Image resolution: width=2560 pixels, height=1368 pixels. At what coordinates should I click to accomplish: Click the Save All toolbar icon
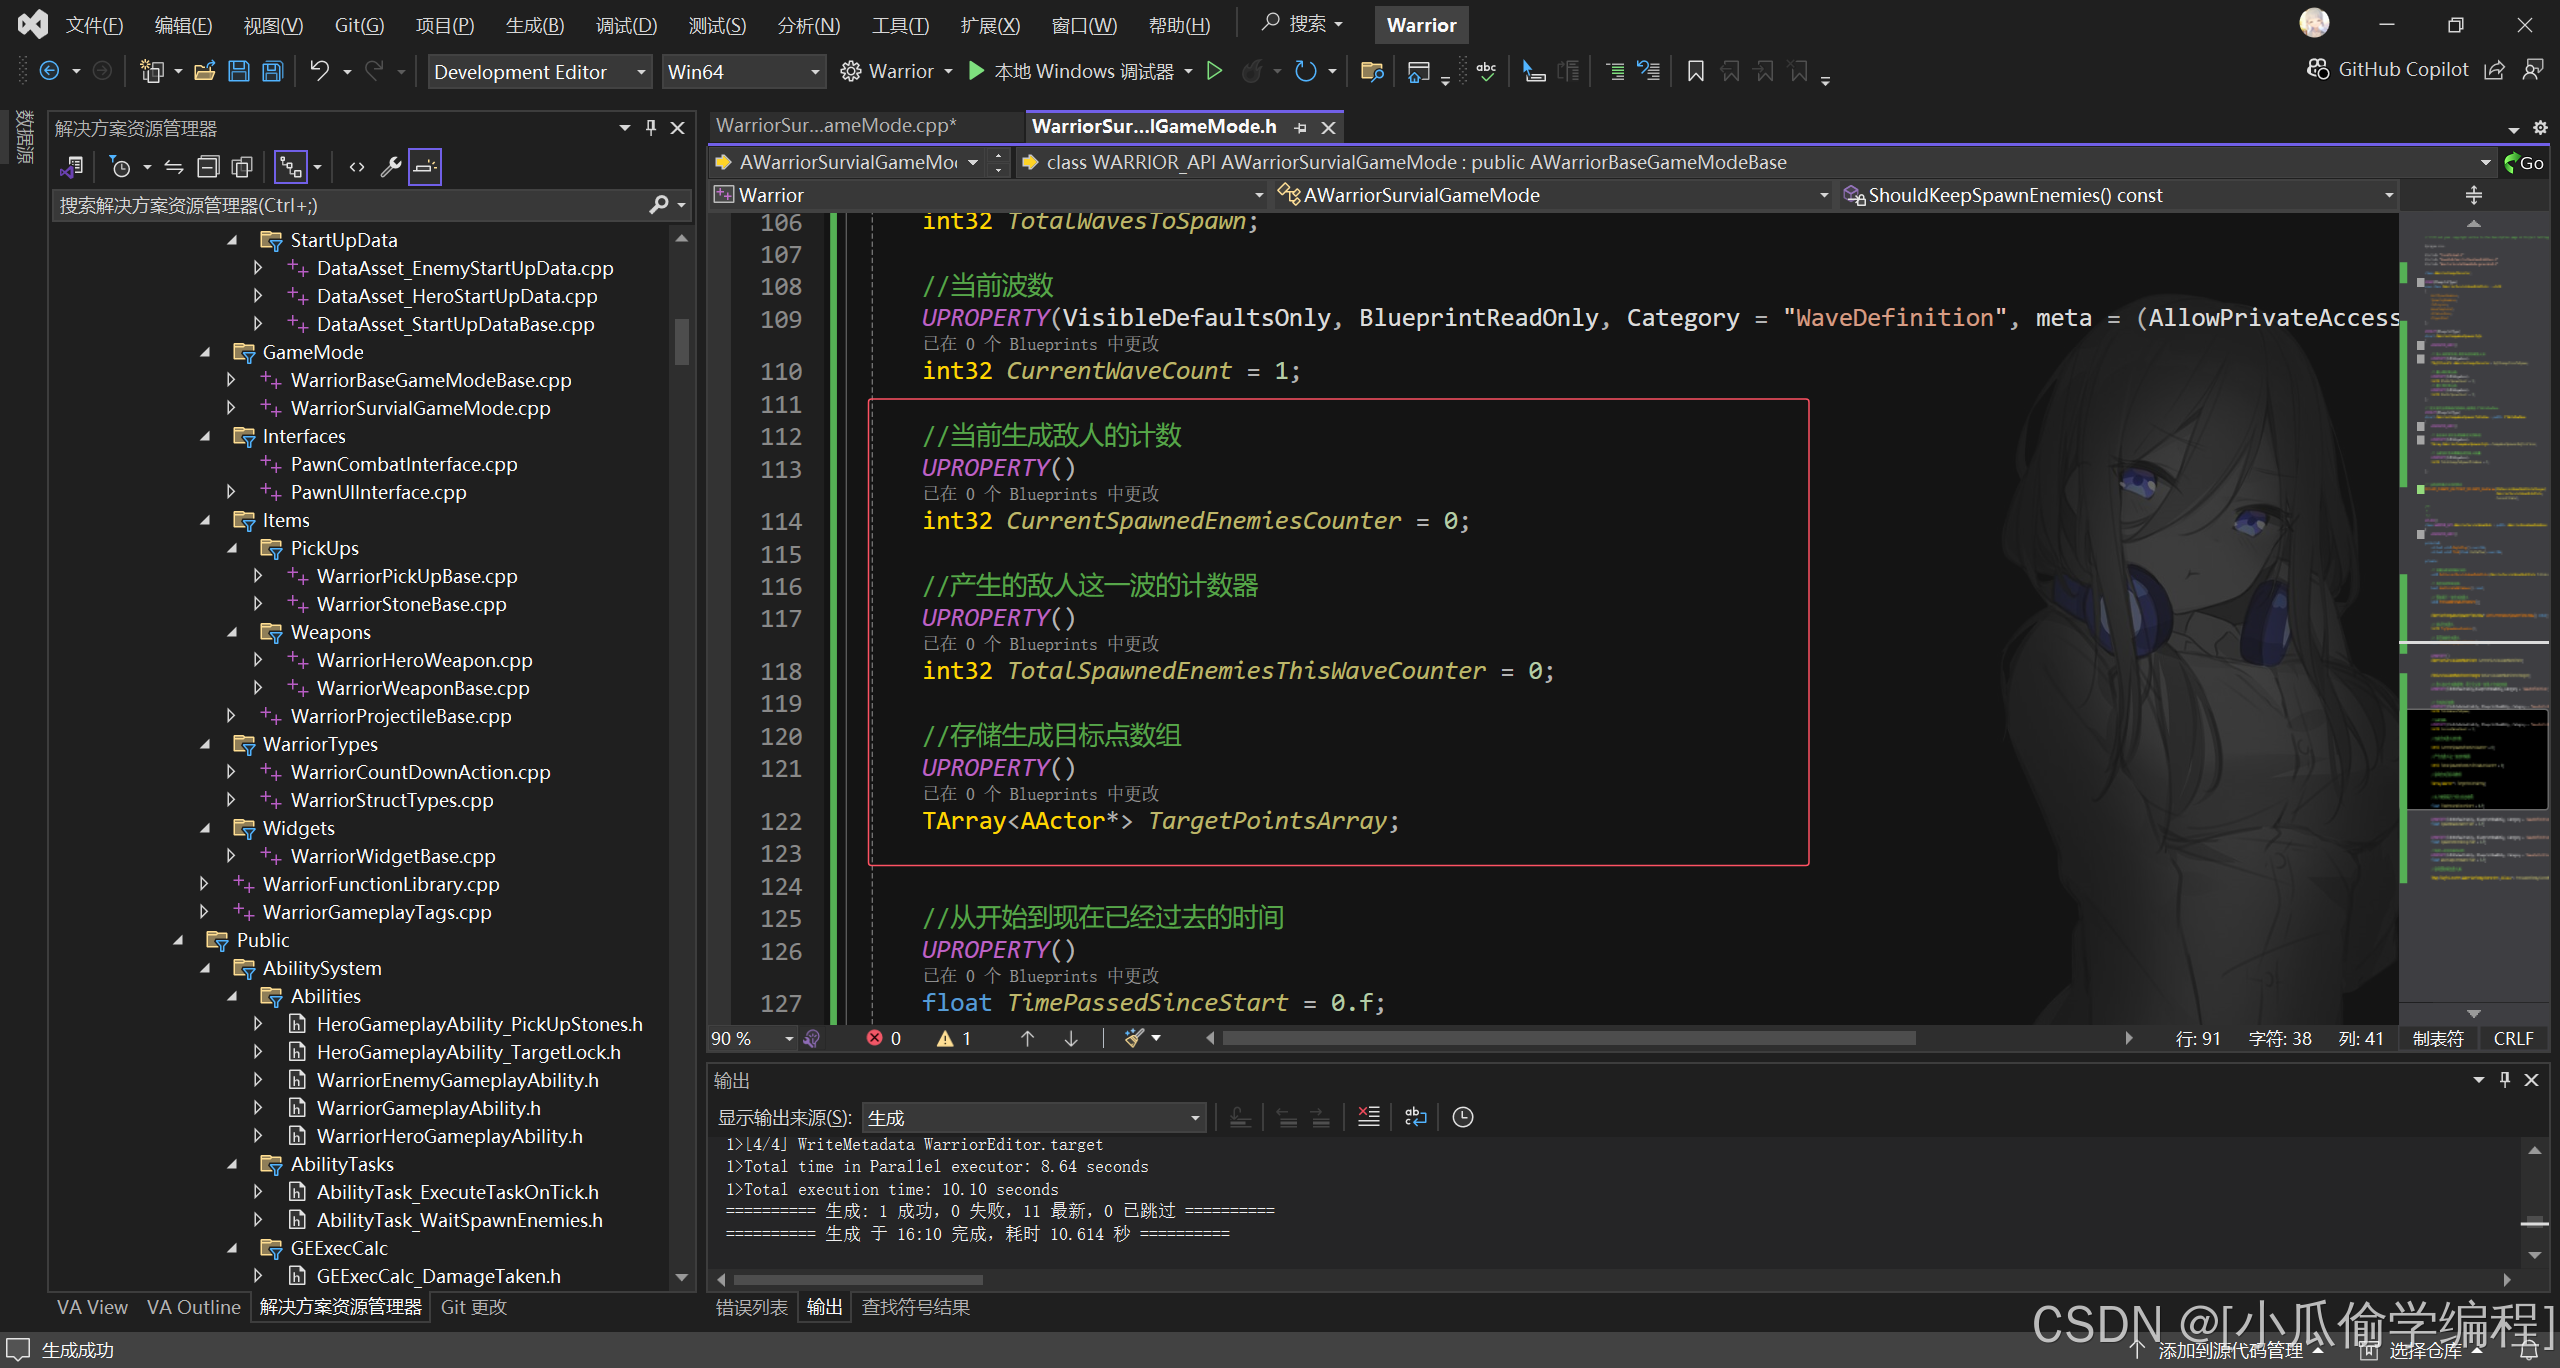point(272,71)
